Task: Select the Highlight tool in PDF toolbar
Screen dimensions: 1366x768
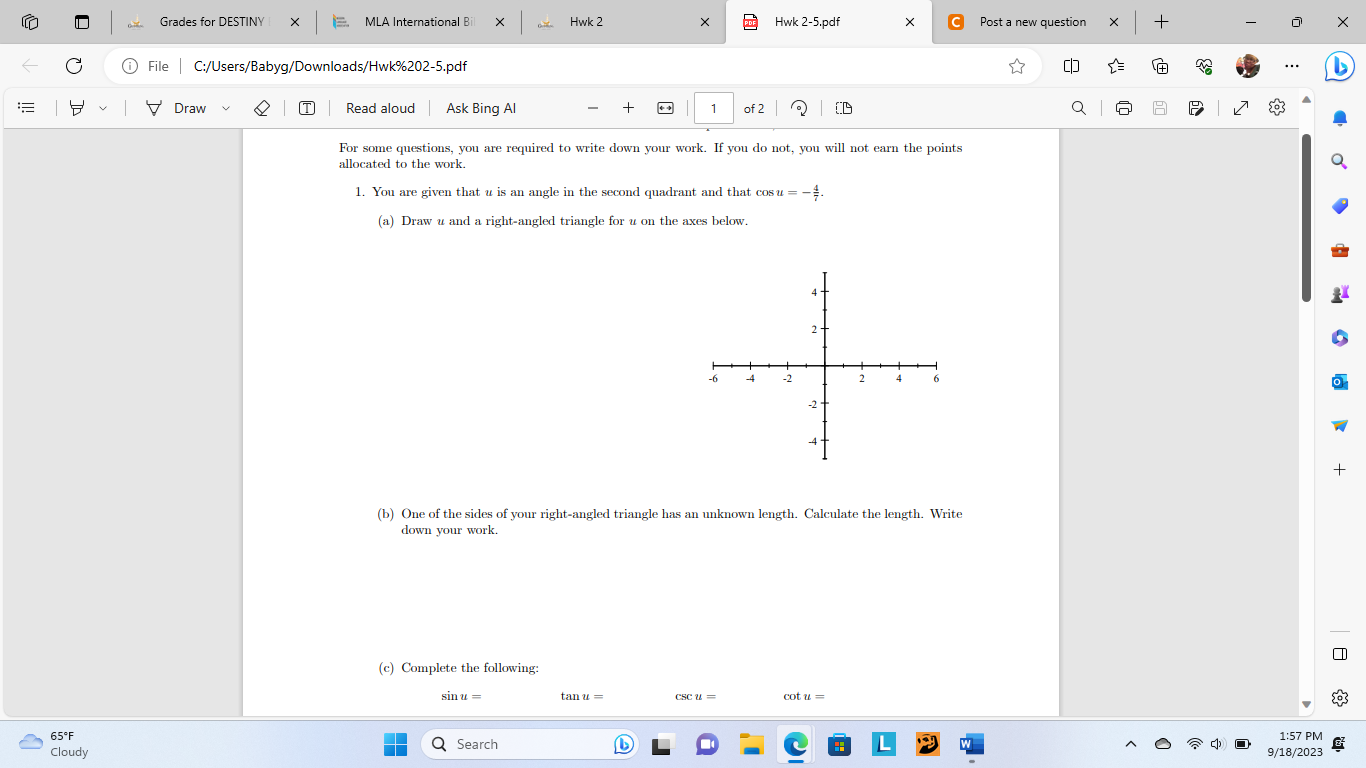Action: click(77, 108)
